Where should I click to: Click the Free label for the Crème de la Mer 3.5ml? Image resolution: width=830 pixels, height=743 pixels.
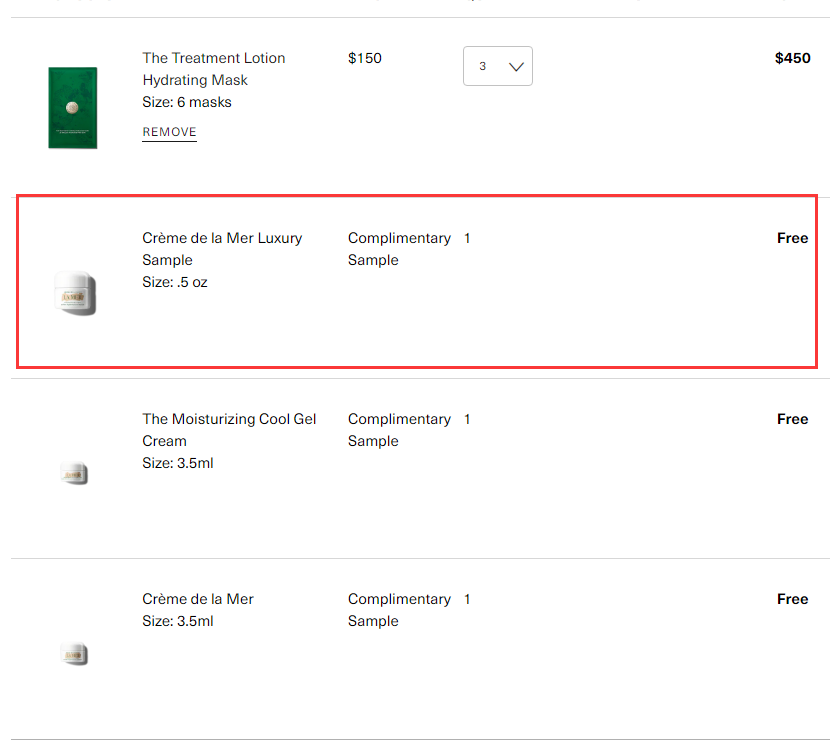coord(792,599)
